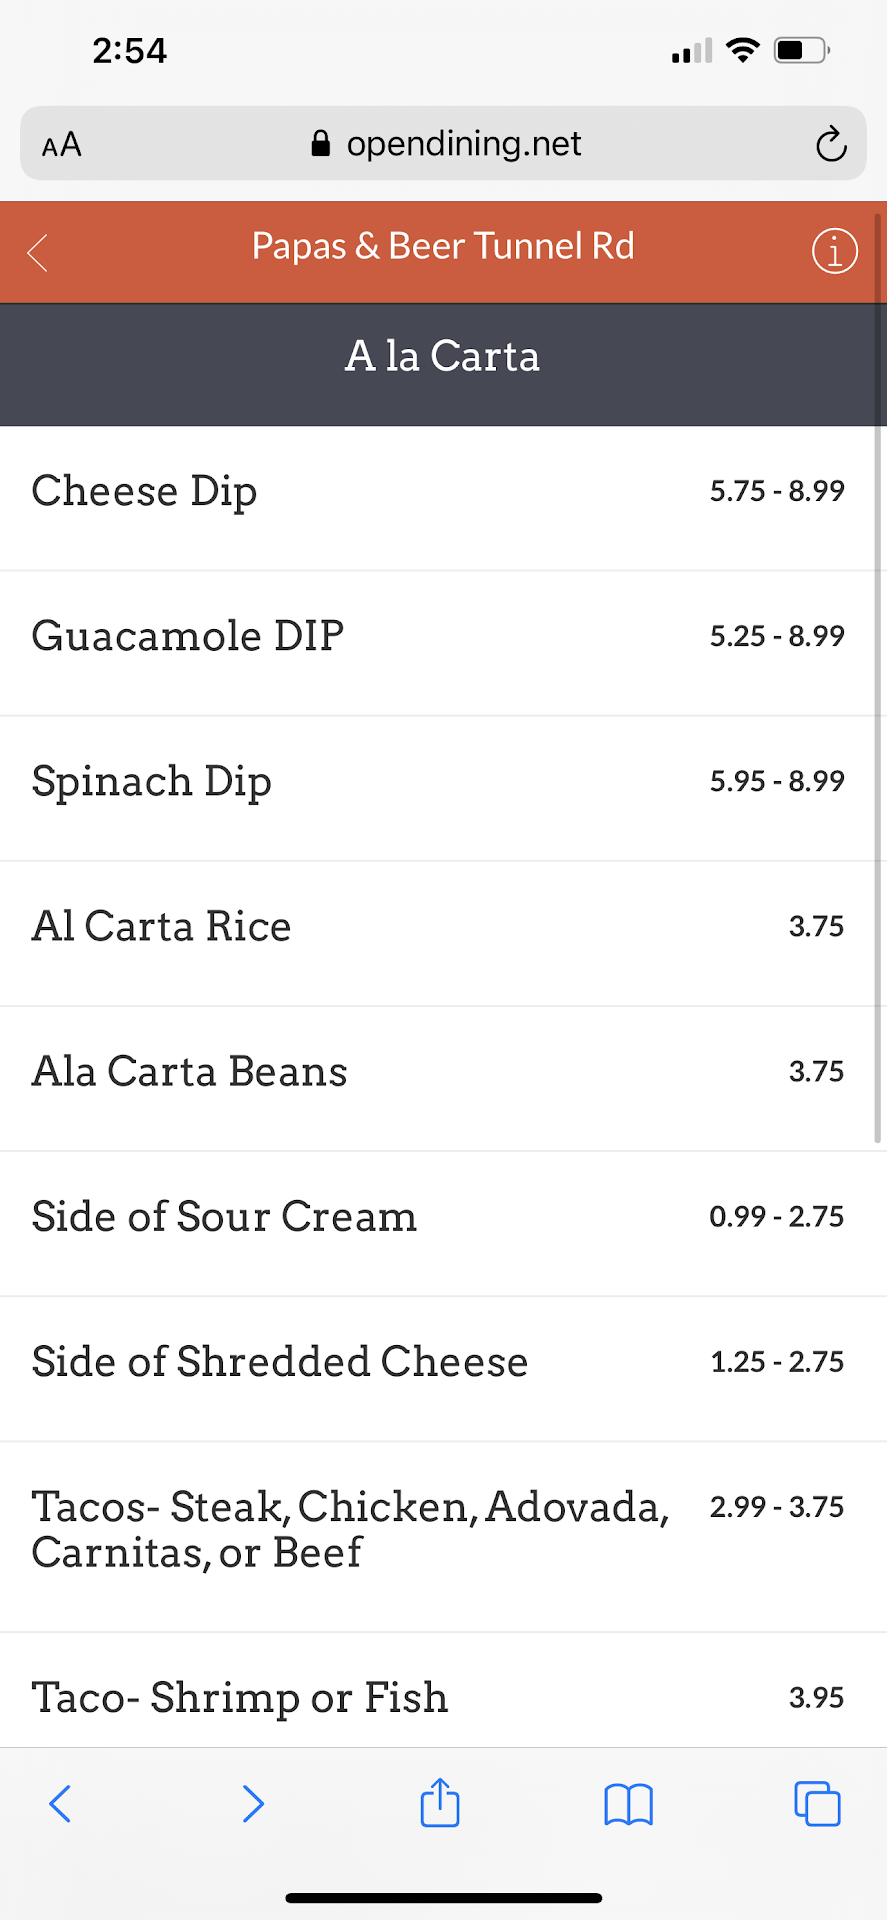
Task: Tap the opendining.net address field
Action: tap(445, 144)
